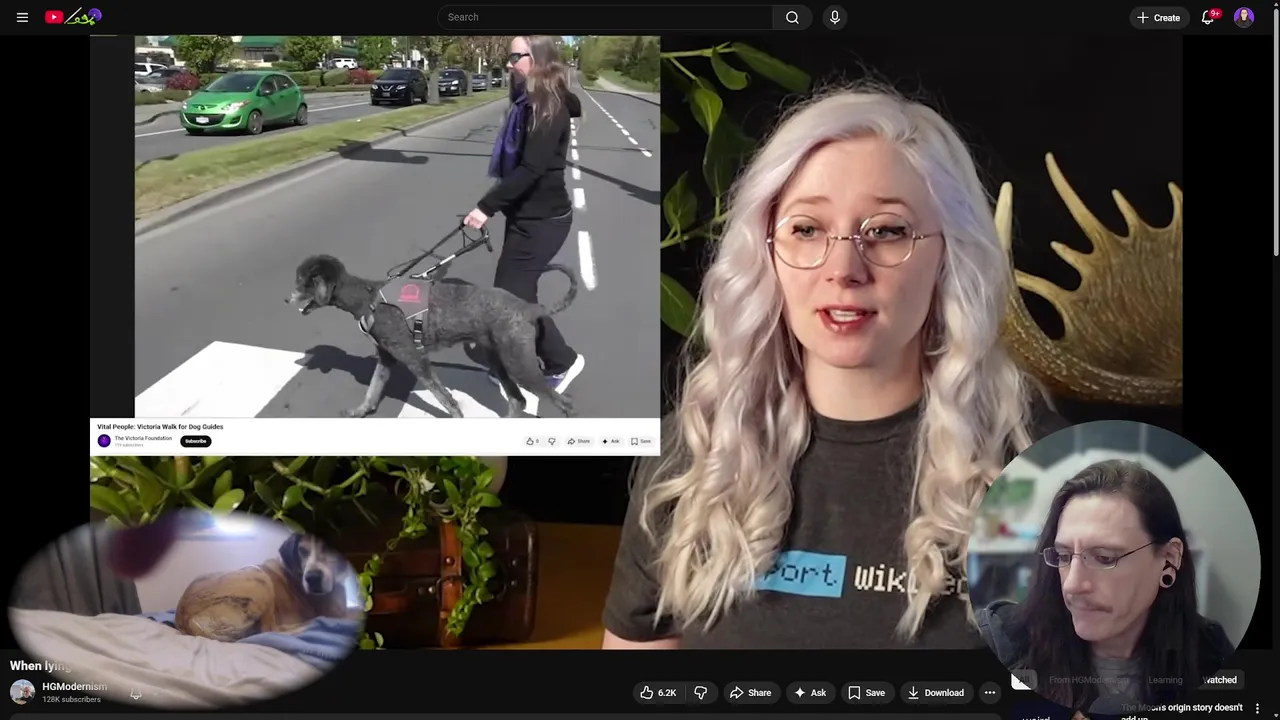This screenshot has width=1280, height=720.
Task: View notifications bell
Action: (x=1208, y=17)
